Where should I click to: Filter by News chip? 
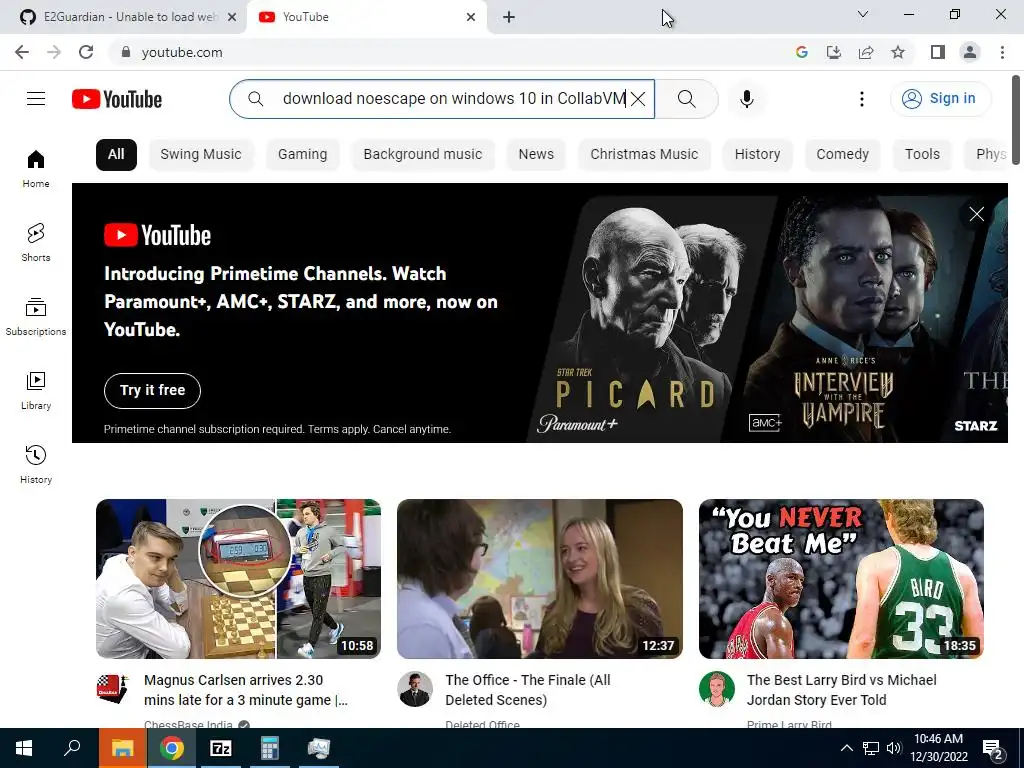(x=536, y=155)
